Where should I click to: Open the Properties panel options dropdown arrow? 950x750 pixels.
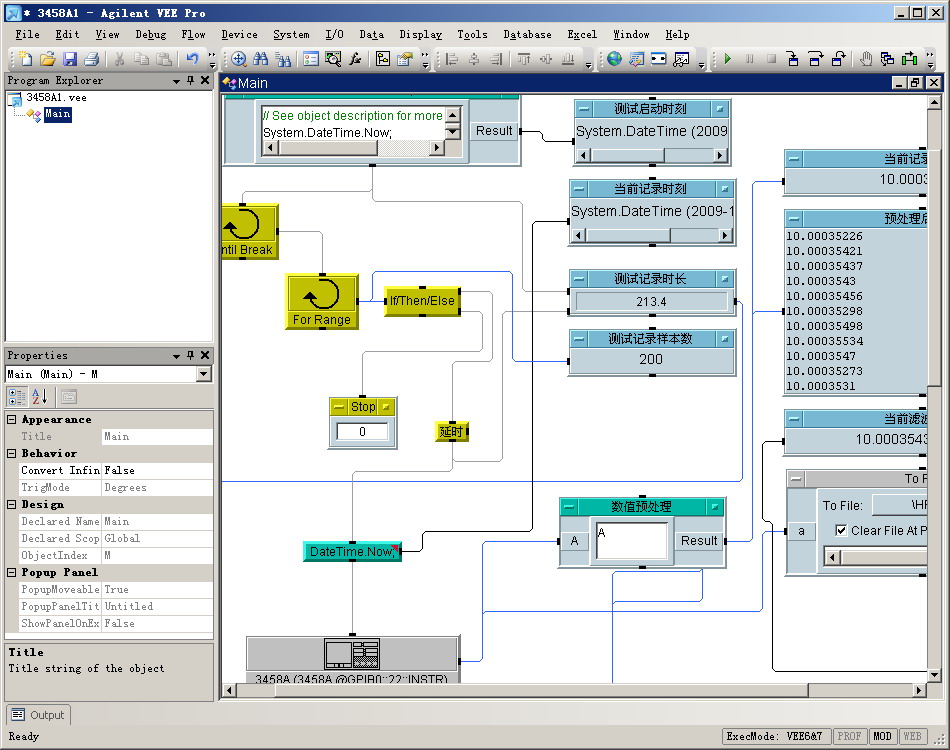[x=176, y=356]
